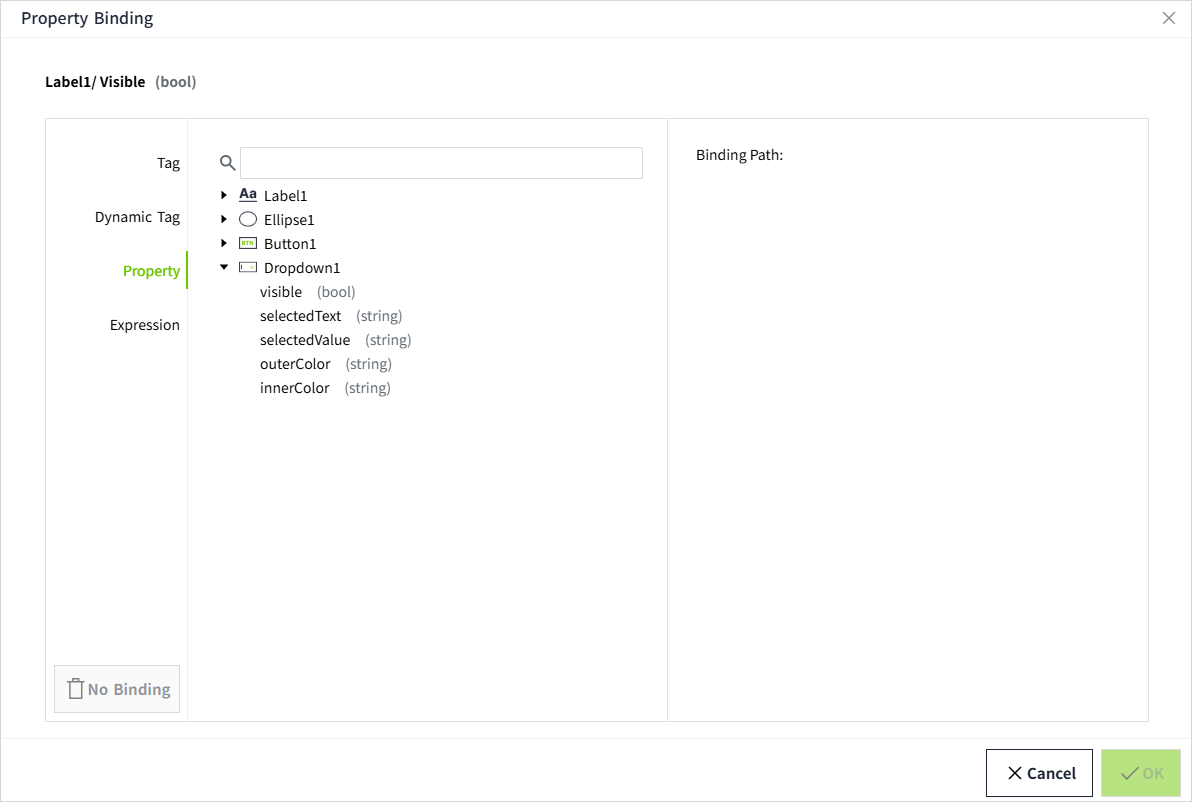Image resolution: width=1192 pixels, height=802 pixels.
Task: Select the Property tab
Action: (x=151, y=271)
